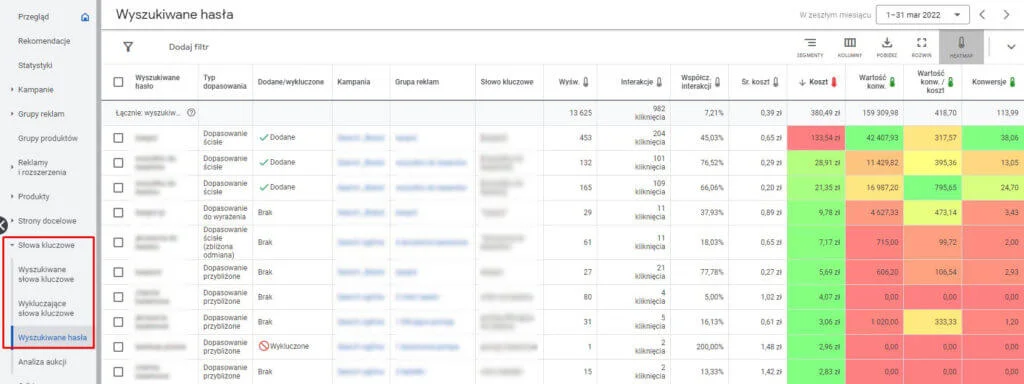Image resolution: width=1024 pixels, height=384 pixels.
Task: Click Dodaj filtr to add a filter
Action: pyautogui.click(x=189, y=47)
